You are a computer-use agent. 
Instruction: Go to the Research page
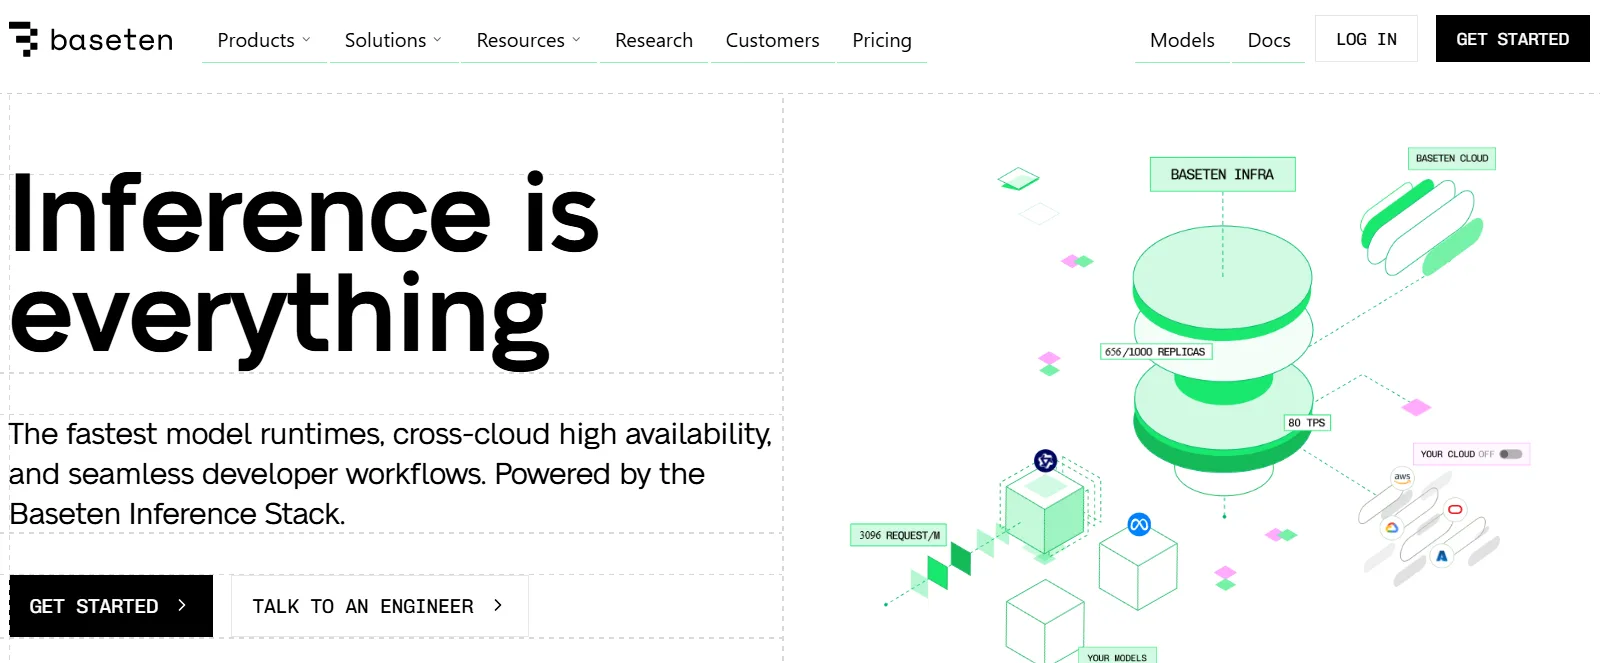[x=654, y=40]
